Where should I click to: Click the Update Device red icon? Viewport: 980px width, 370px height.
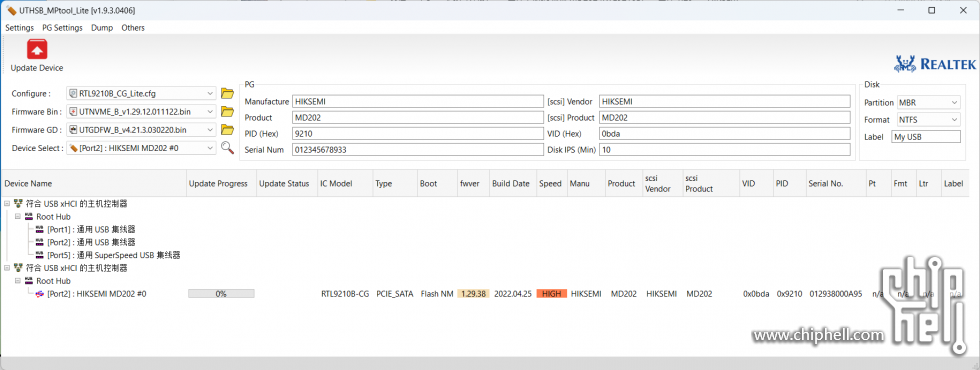point(37,49)
